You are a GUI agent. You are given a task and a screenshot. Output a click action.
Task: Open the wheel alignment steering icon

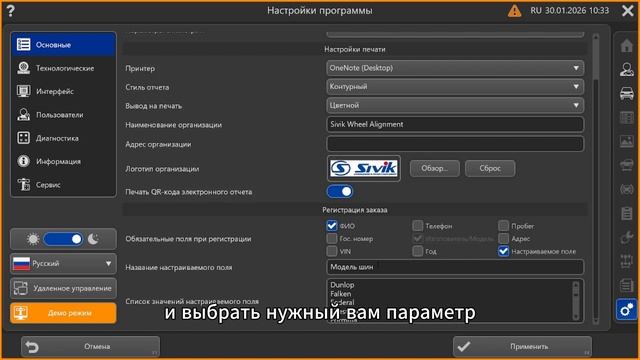(x=627, y=189)
